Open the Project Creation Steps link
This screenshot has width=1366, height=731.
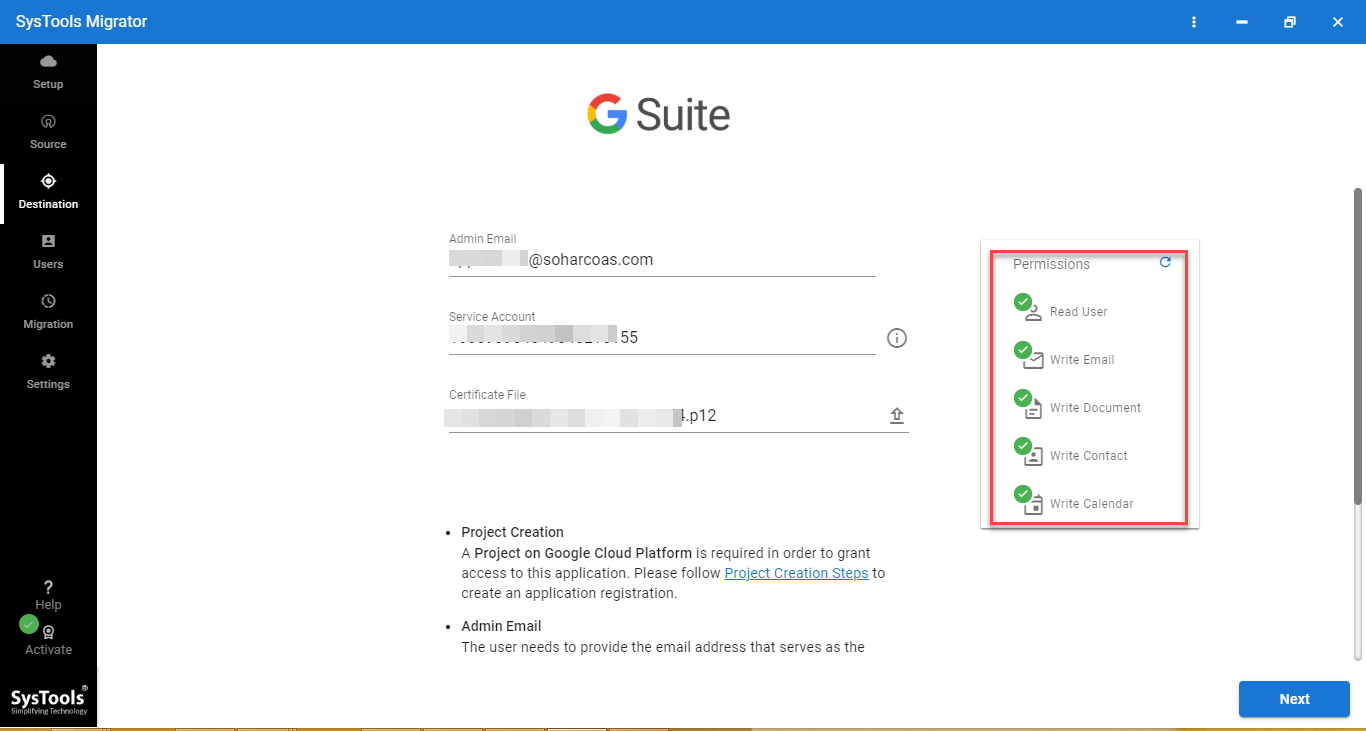coord(796,573)
